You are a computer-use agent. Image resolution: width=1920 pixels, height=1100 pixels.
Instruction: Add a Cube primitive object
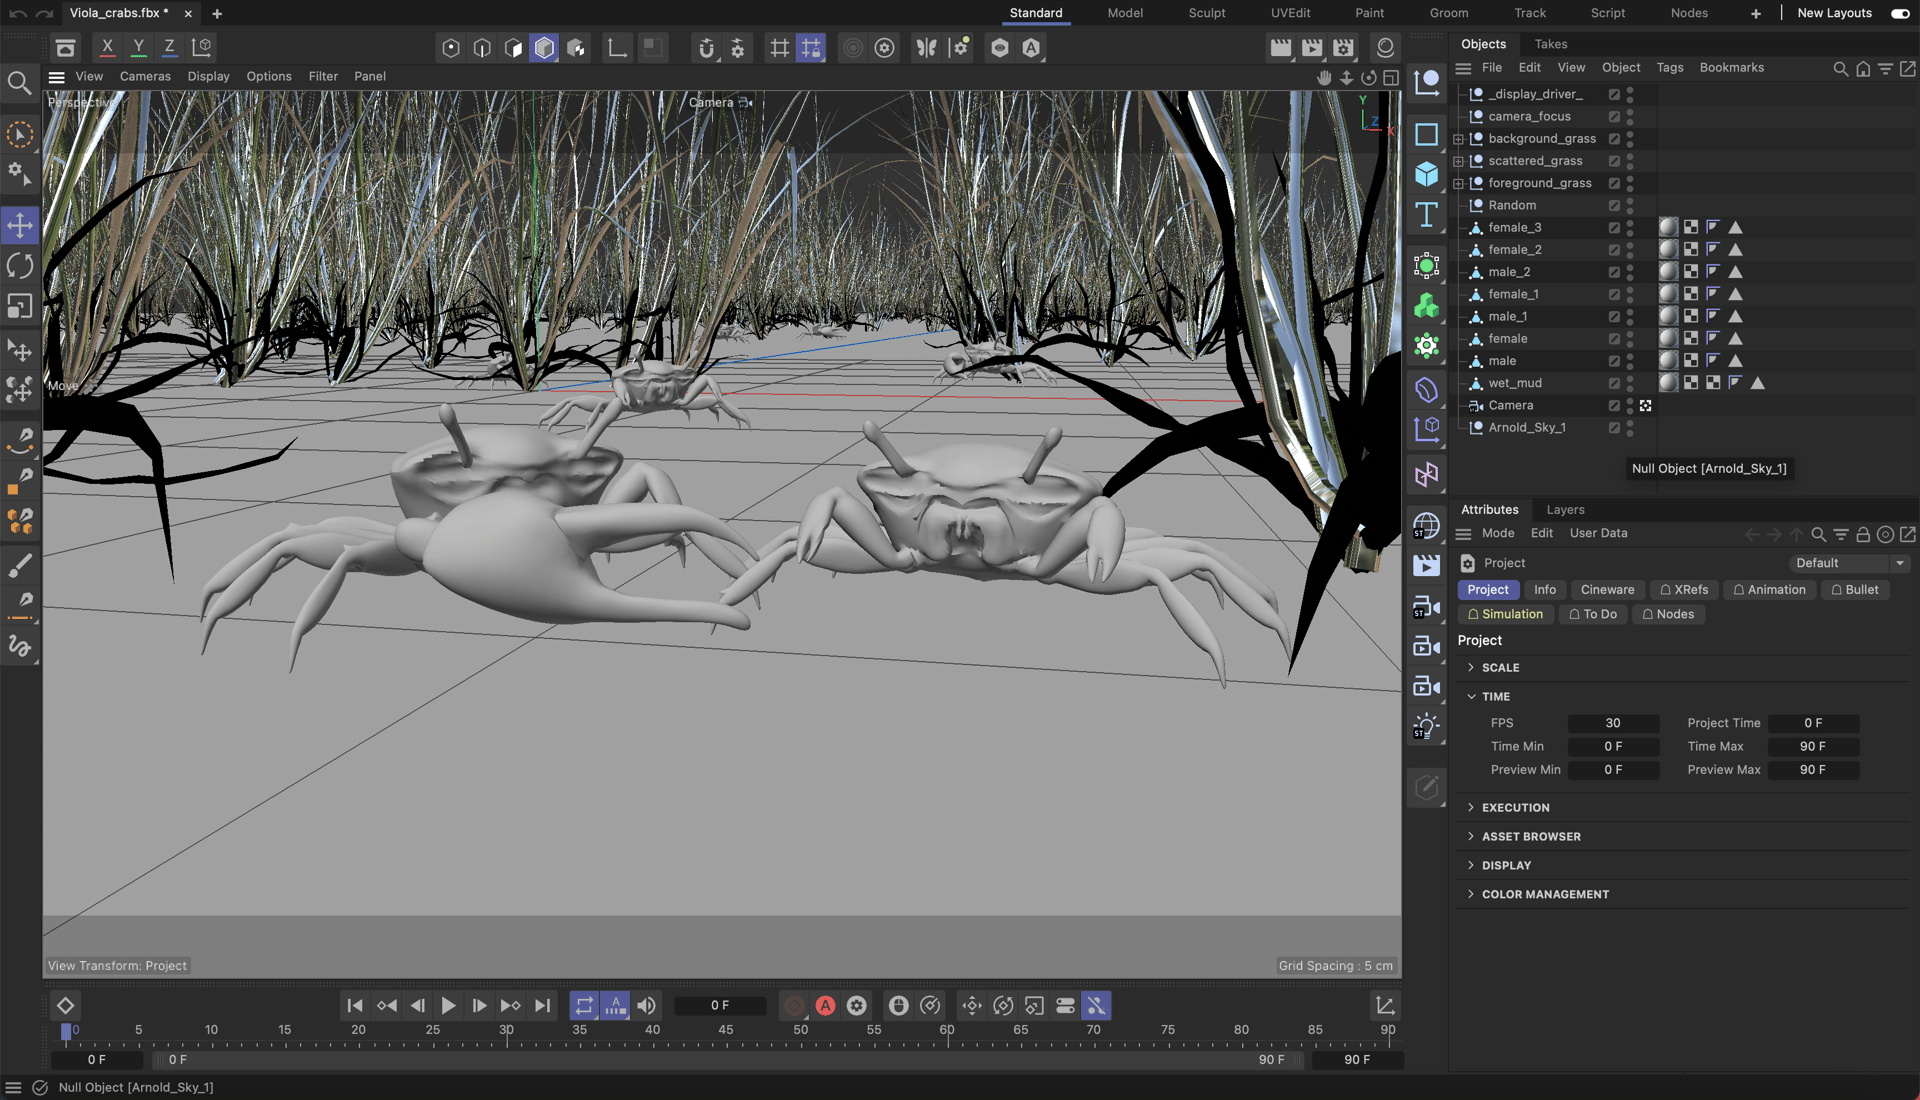click(x=1427, y=174)
